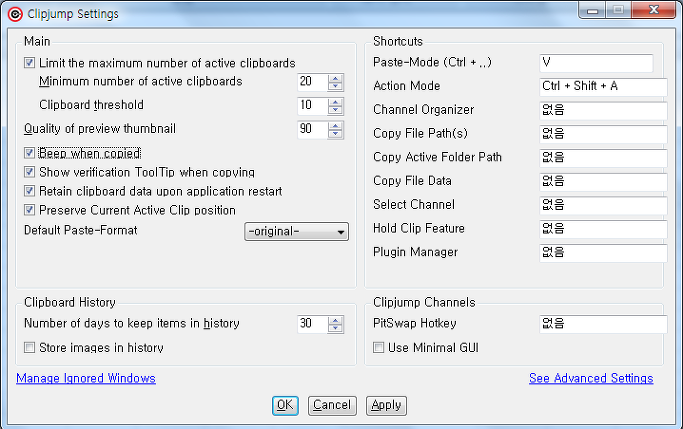Click the Hold Clip Feature label
Viewport: 683px width, 429px height.
[419, 228]
